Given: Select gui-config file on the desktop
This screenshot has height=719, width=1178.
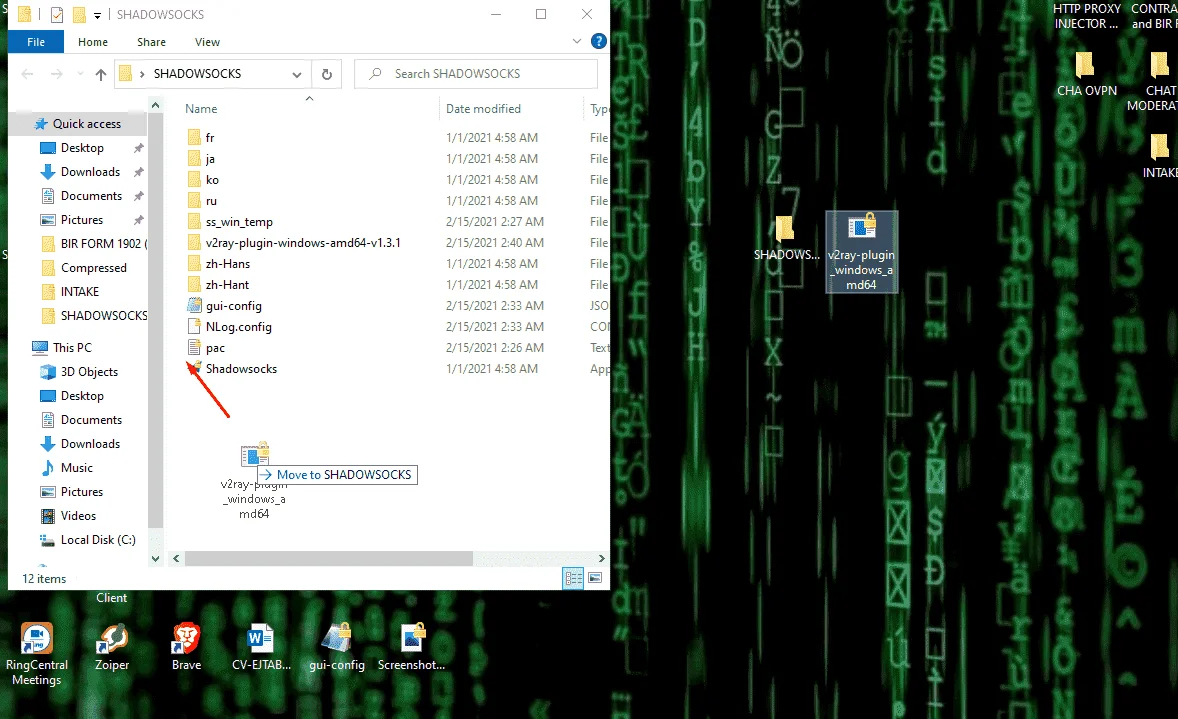Looking at the screenshot, I should point(337,647).
